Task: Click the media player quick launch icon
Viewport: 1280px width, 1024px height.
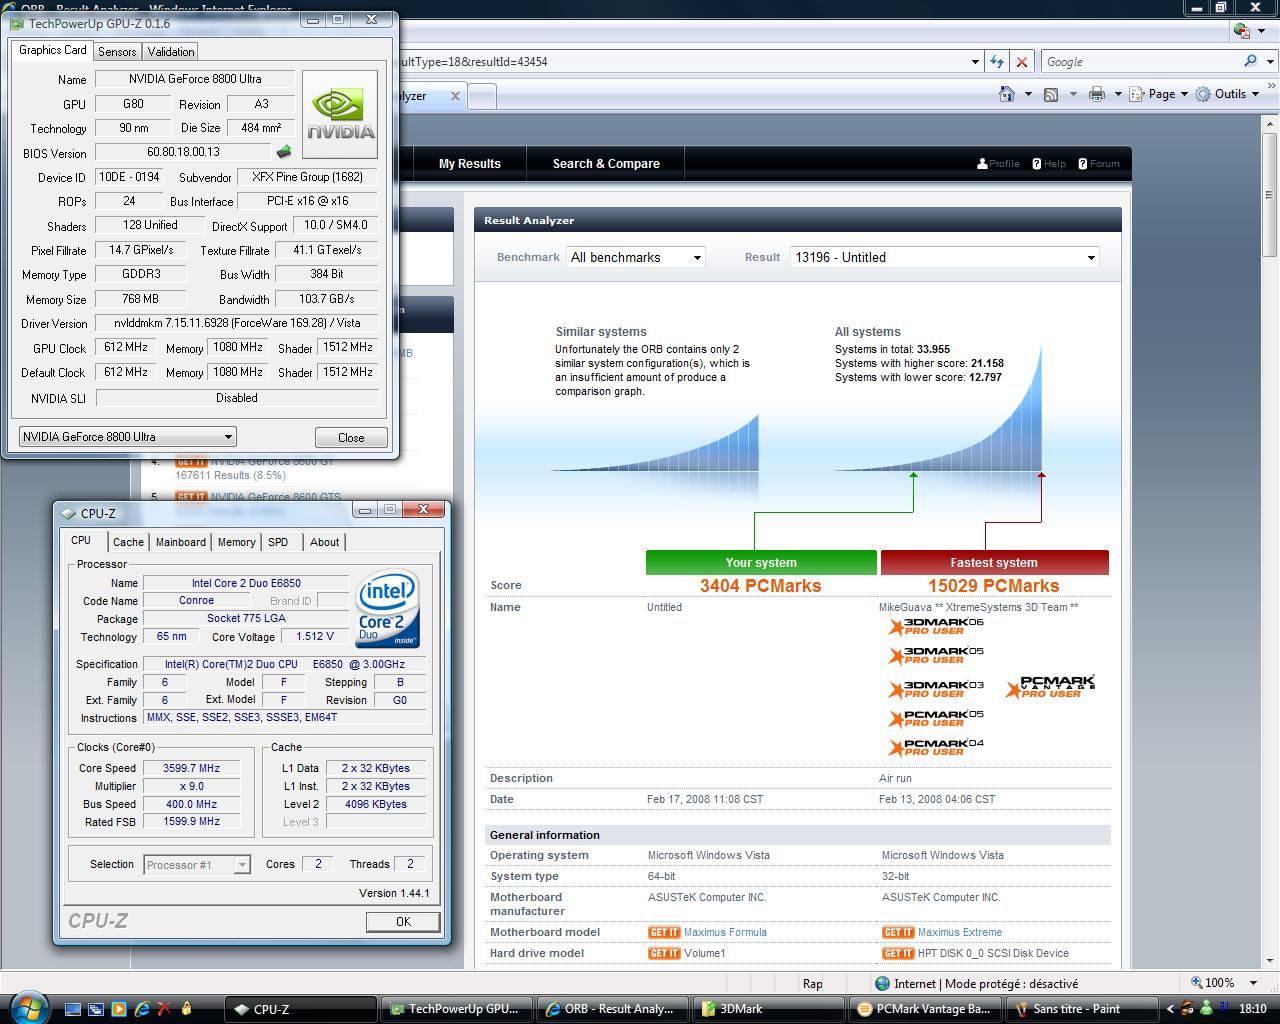Action: [x=119, y=1009]
